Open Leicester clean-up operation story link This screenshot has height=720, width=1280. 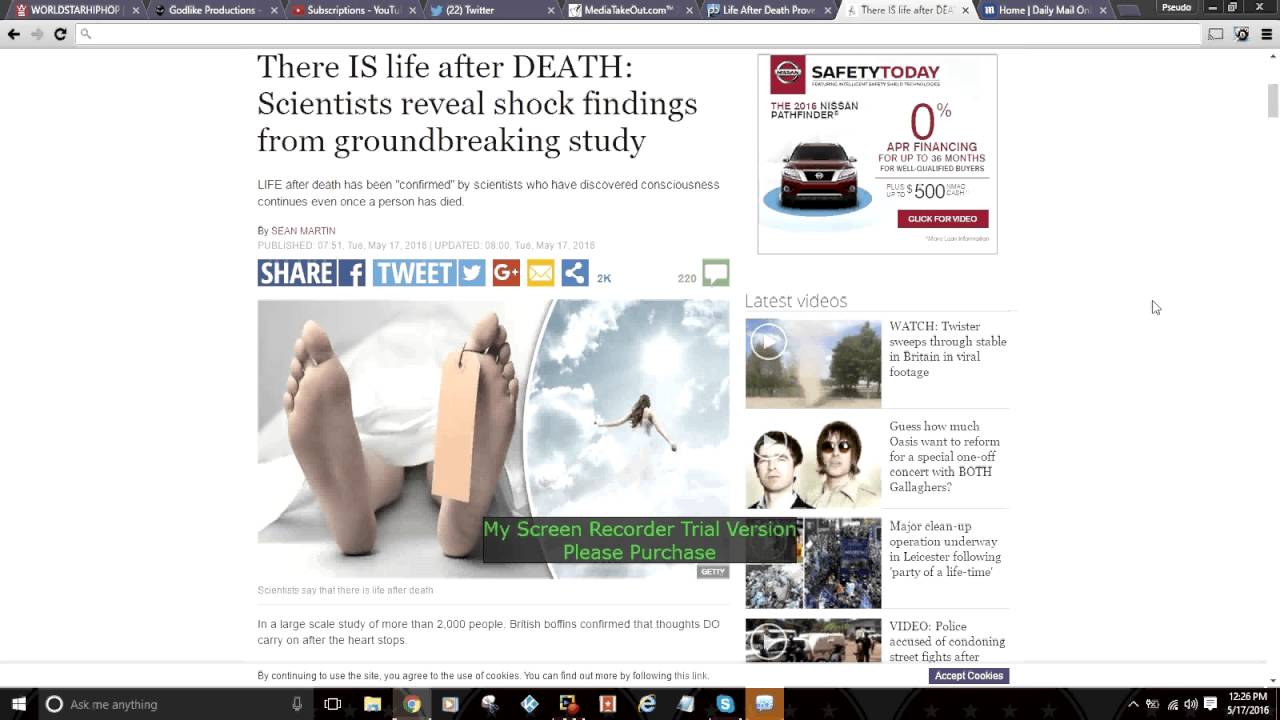(x=945, y=549)
